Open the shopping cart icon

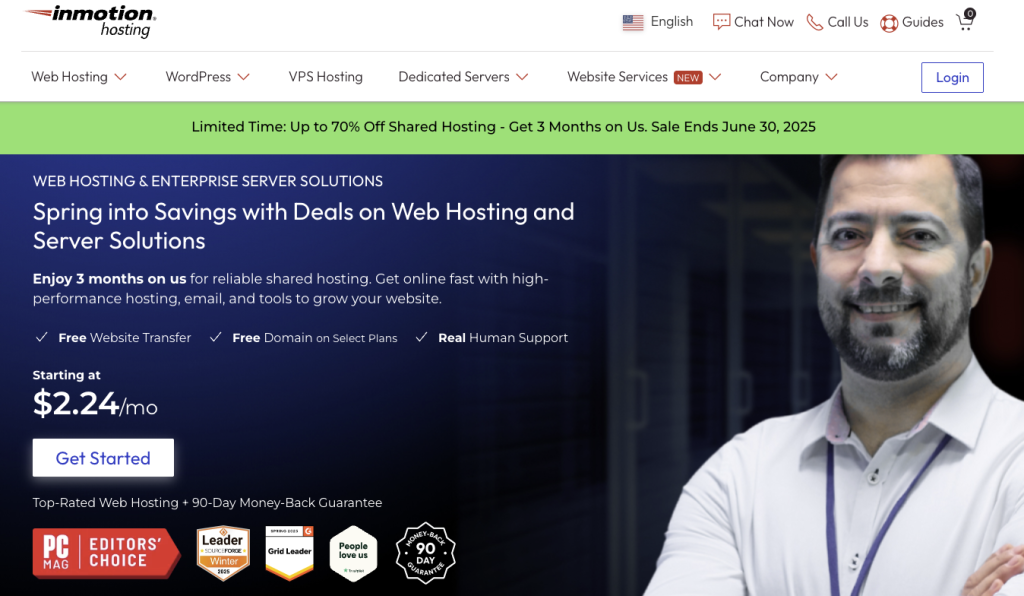pyautogui.click(x=966, y=21)
